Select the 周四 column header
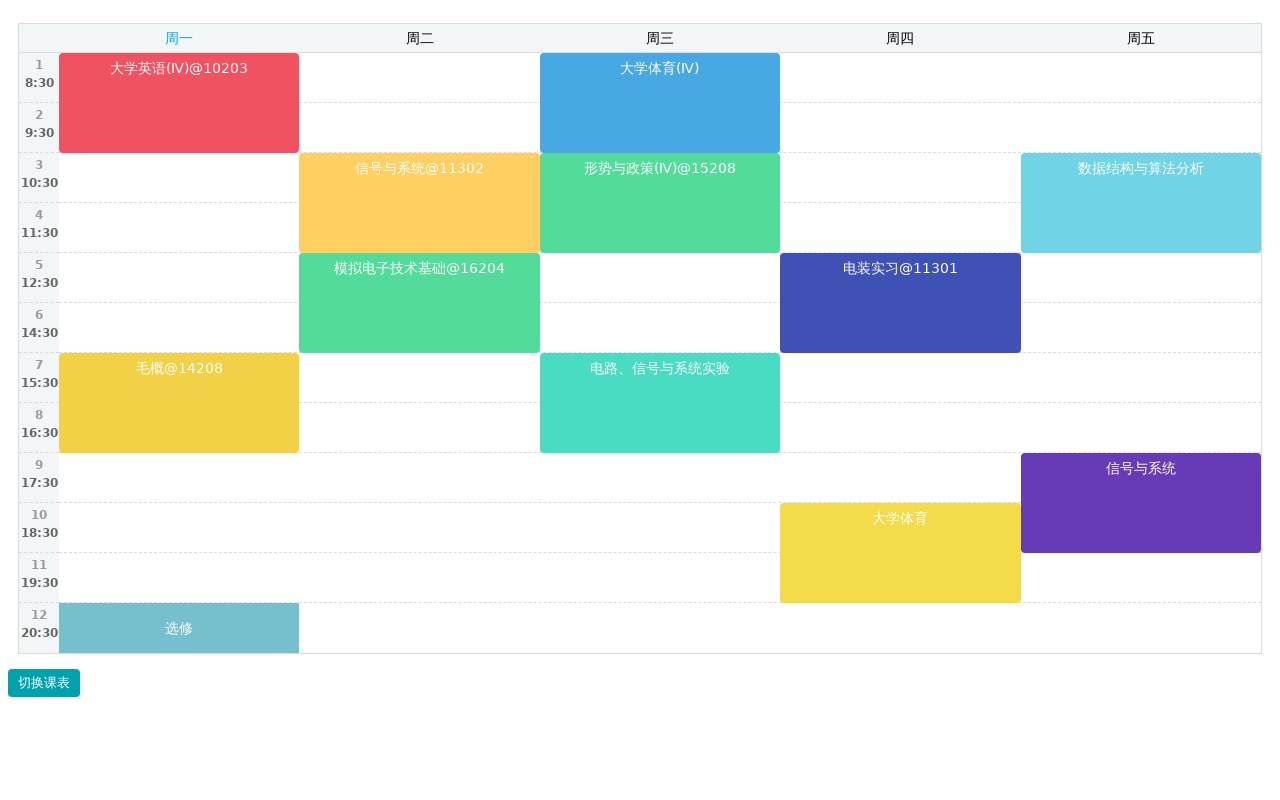The height and width of the screenshot is (800, 1280). (900, 38)
